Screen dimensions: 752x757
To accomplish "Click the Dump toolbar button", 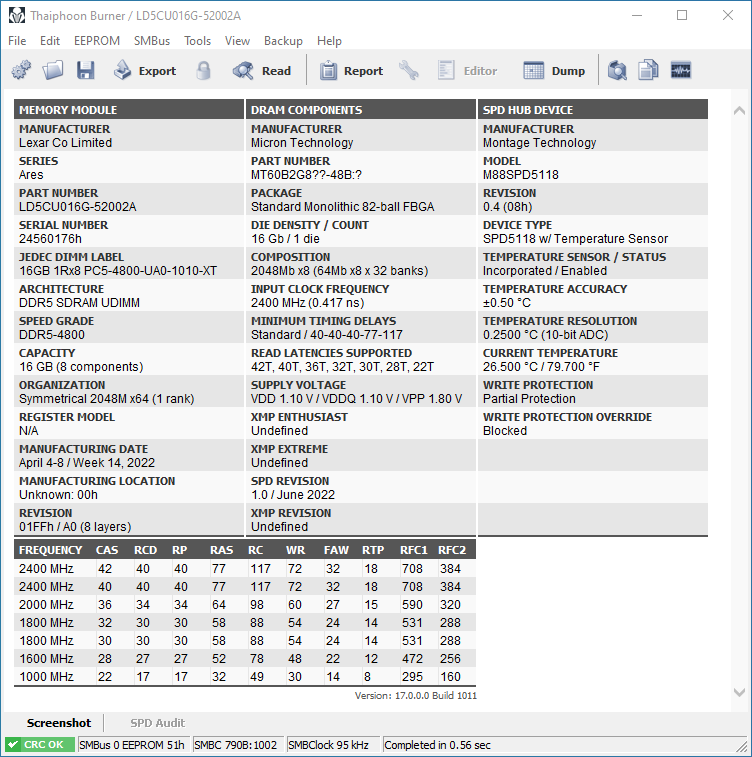I will click(x=554, y=70).
